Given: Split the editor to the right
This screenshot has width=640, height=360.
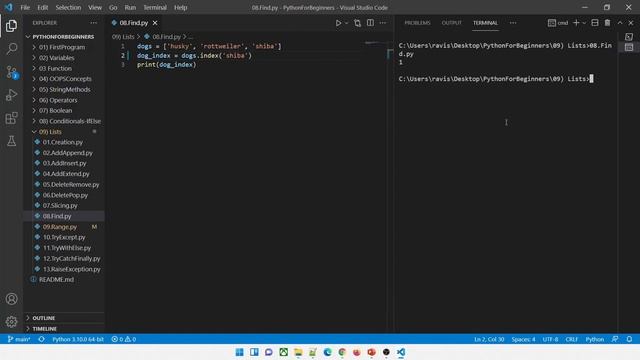Looking at the screenshot, I should 370,23.
